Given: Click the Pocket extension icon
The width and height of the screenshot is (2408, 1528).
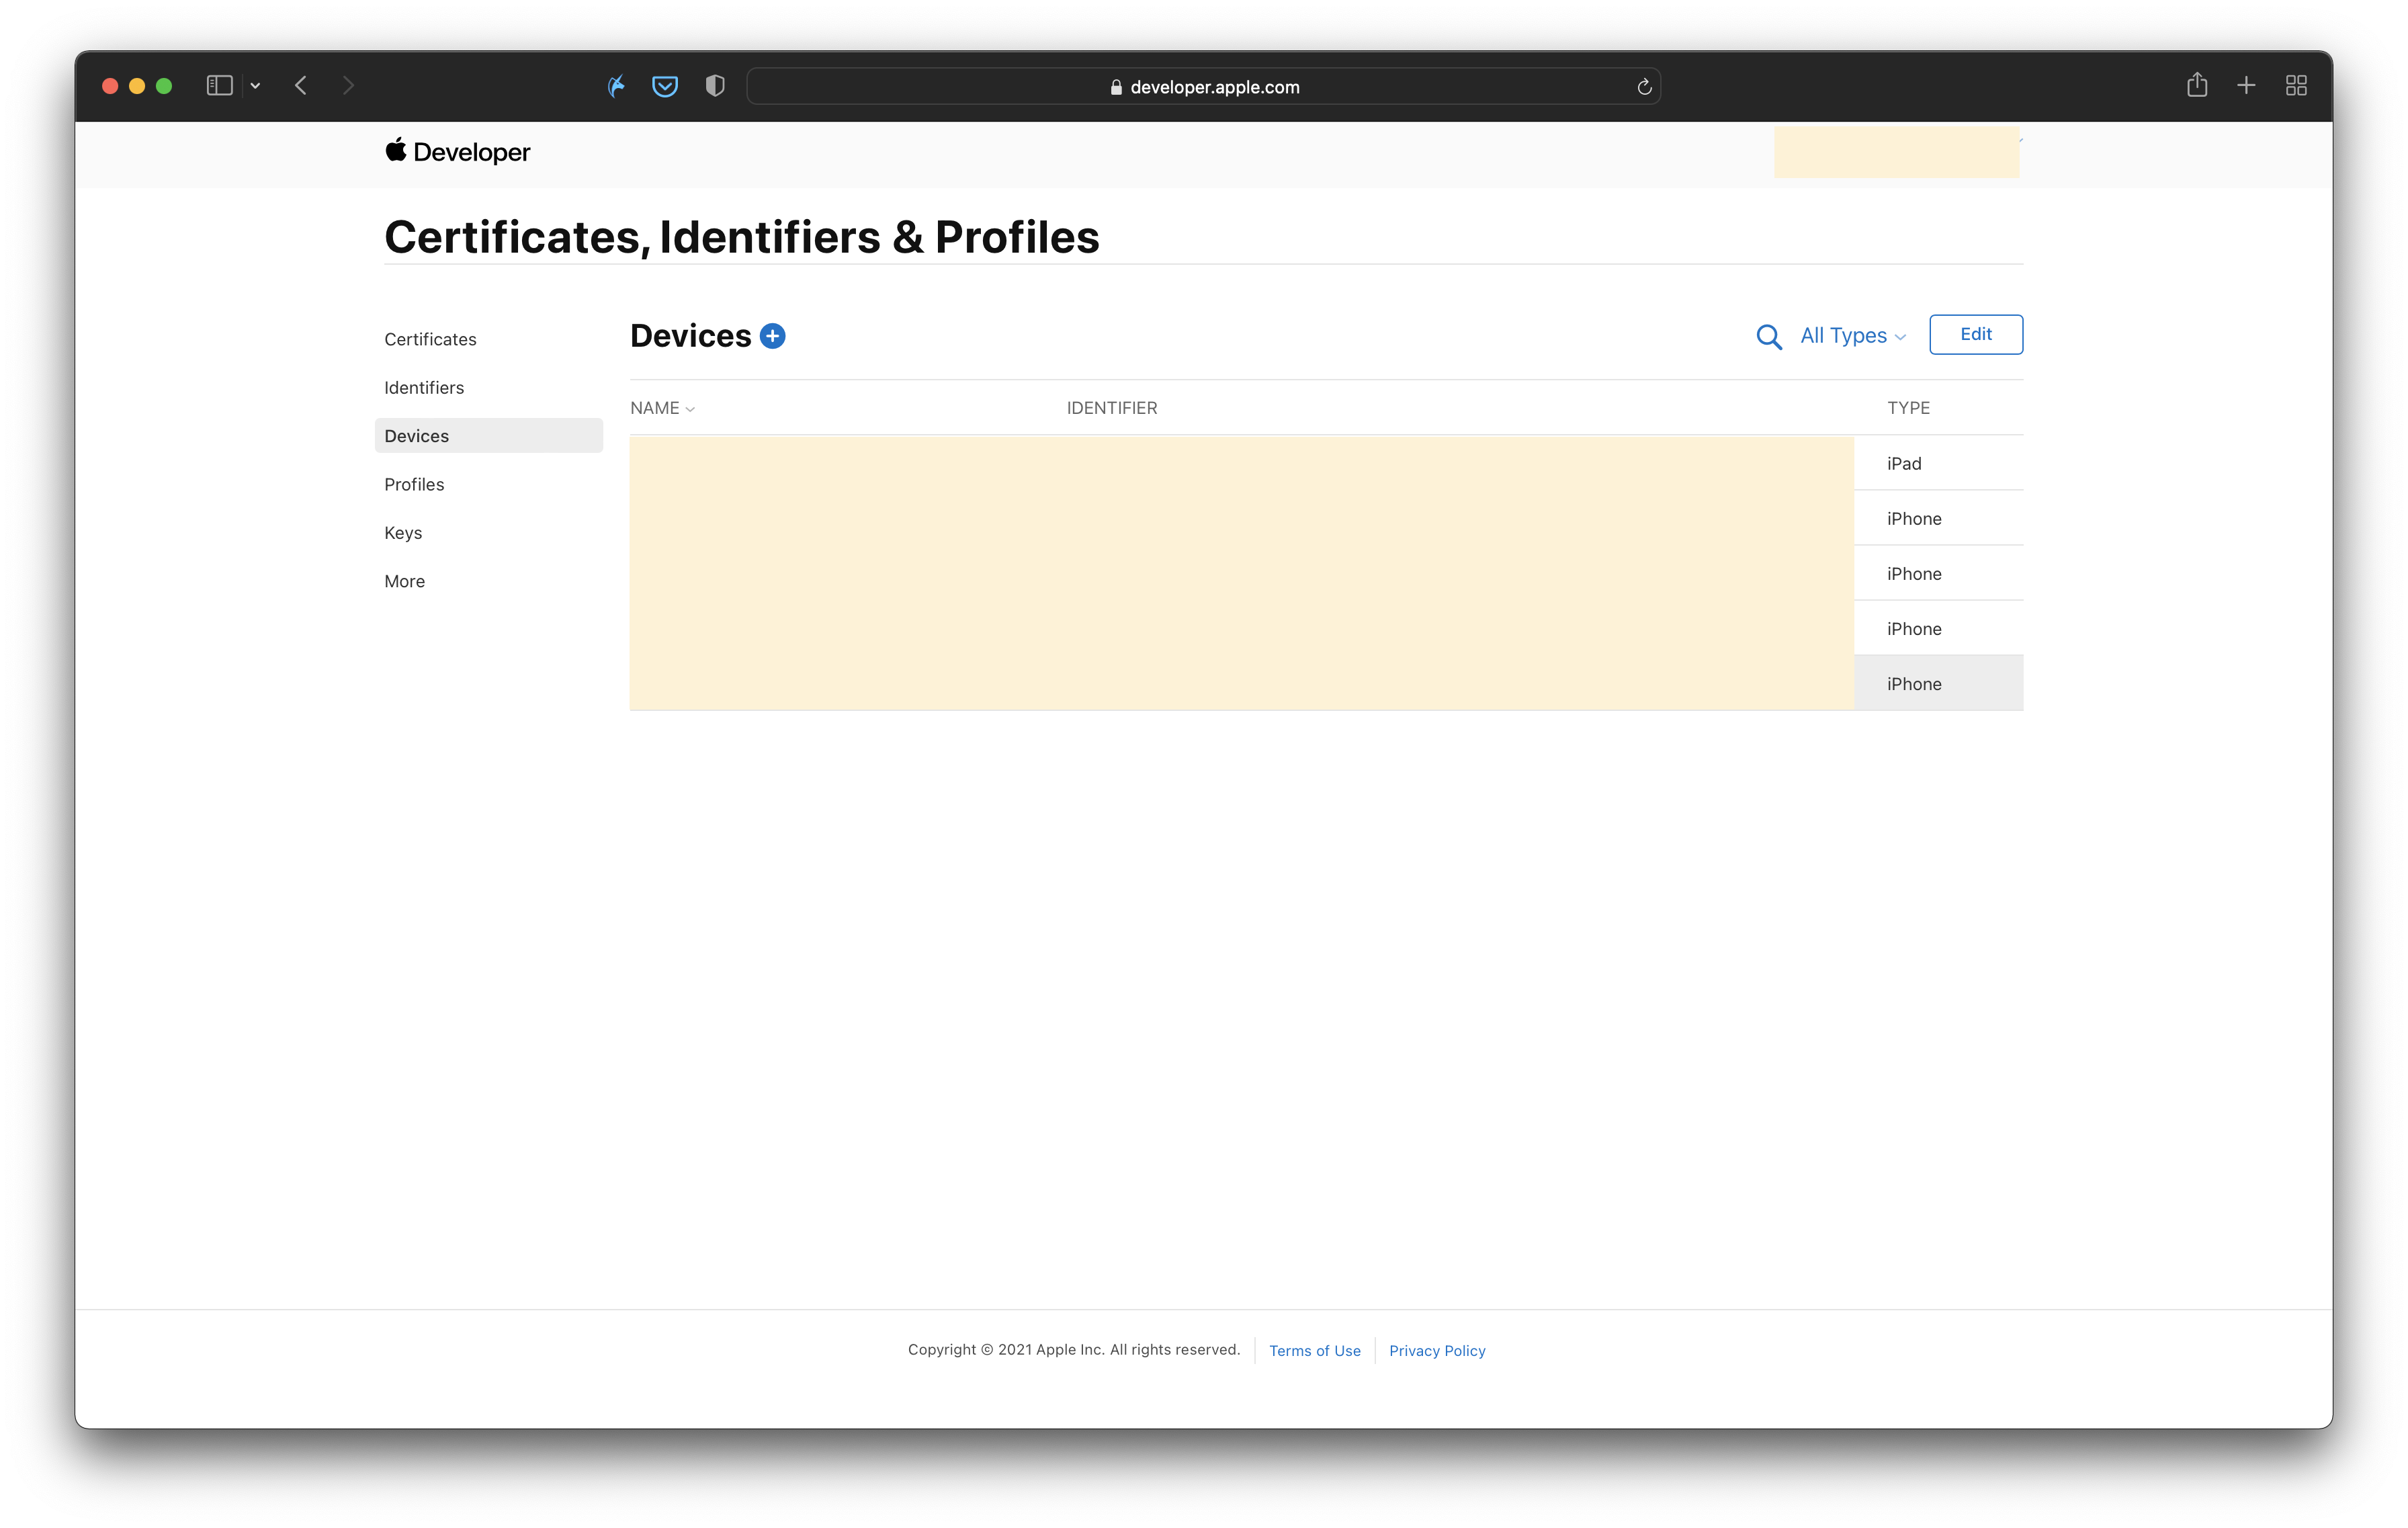Looking at the screenshot, I should pyautogui.click(x=665, y=87).
